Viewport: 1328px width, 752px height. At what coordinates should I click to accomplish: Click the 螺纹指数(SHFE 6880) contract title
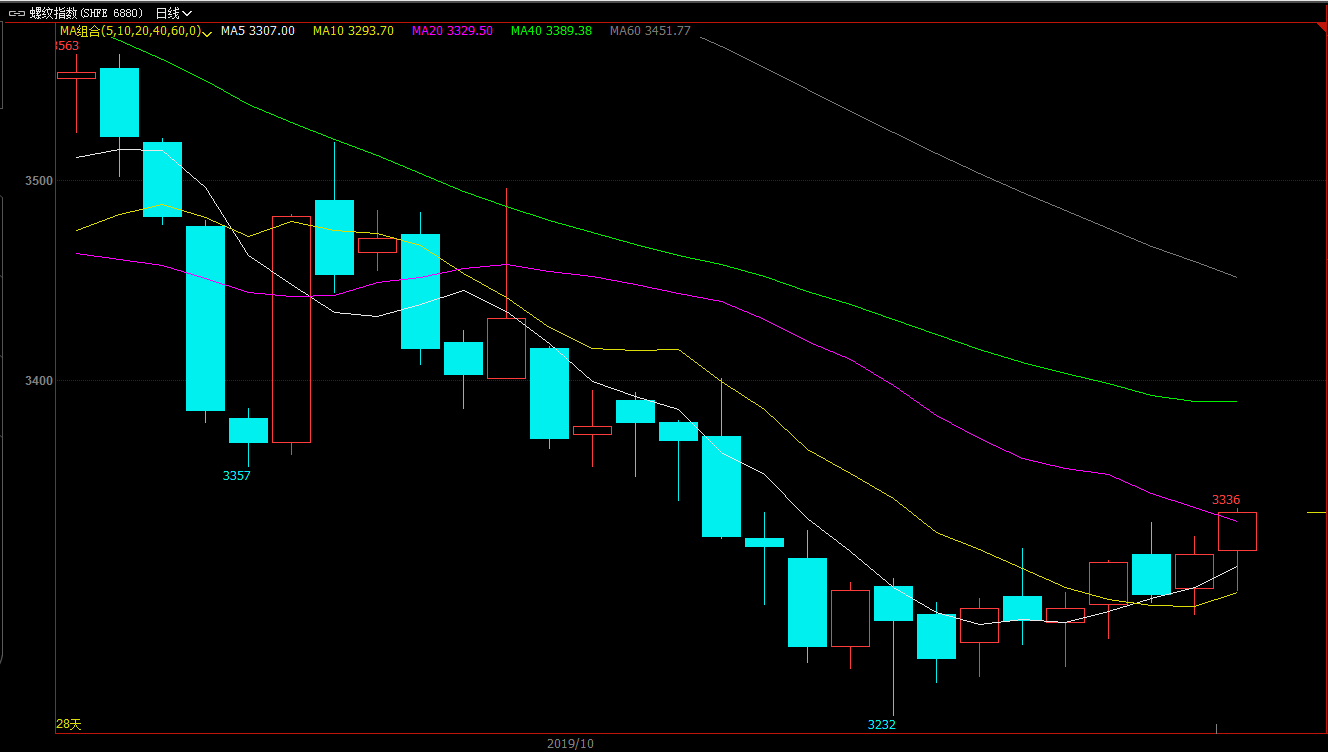pos(86,13)
